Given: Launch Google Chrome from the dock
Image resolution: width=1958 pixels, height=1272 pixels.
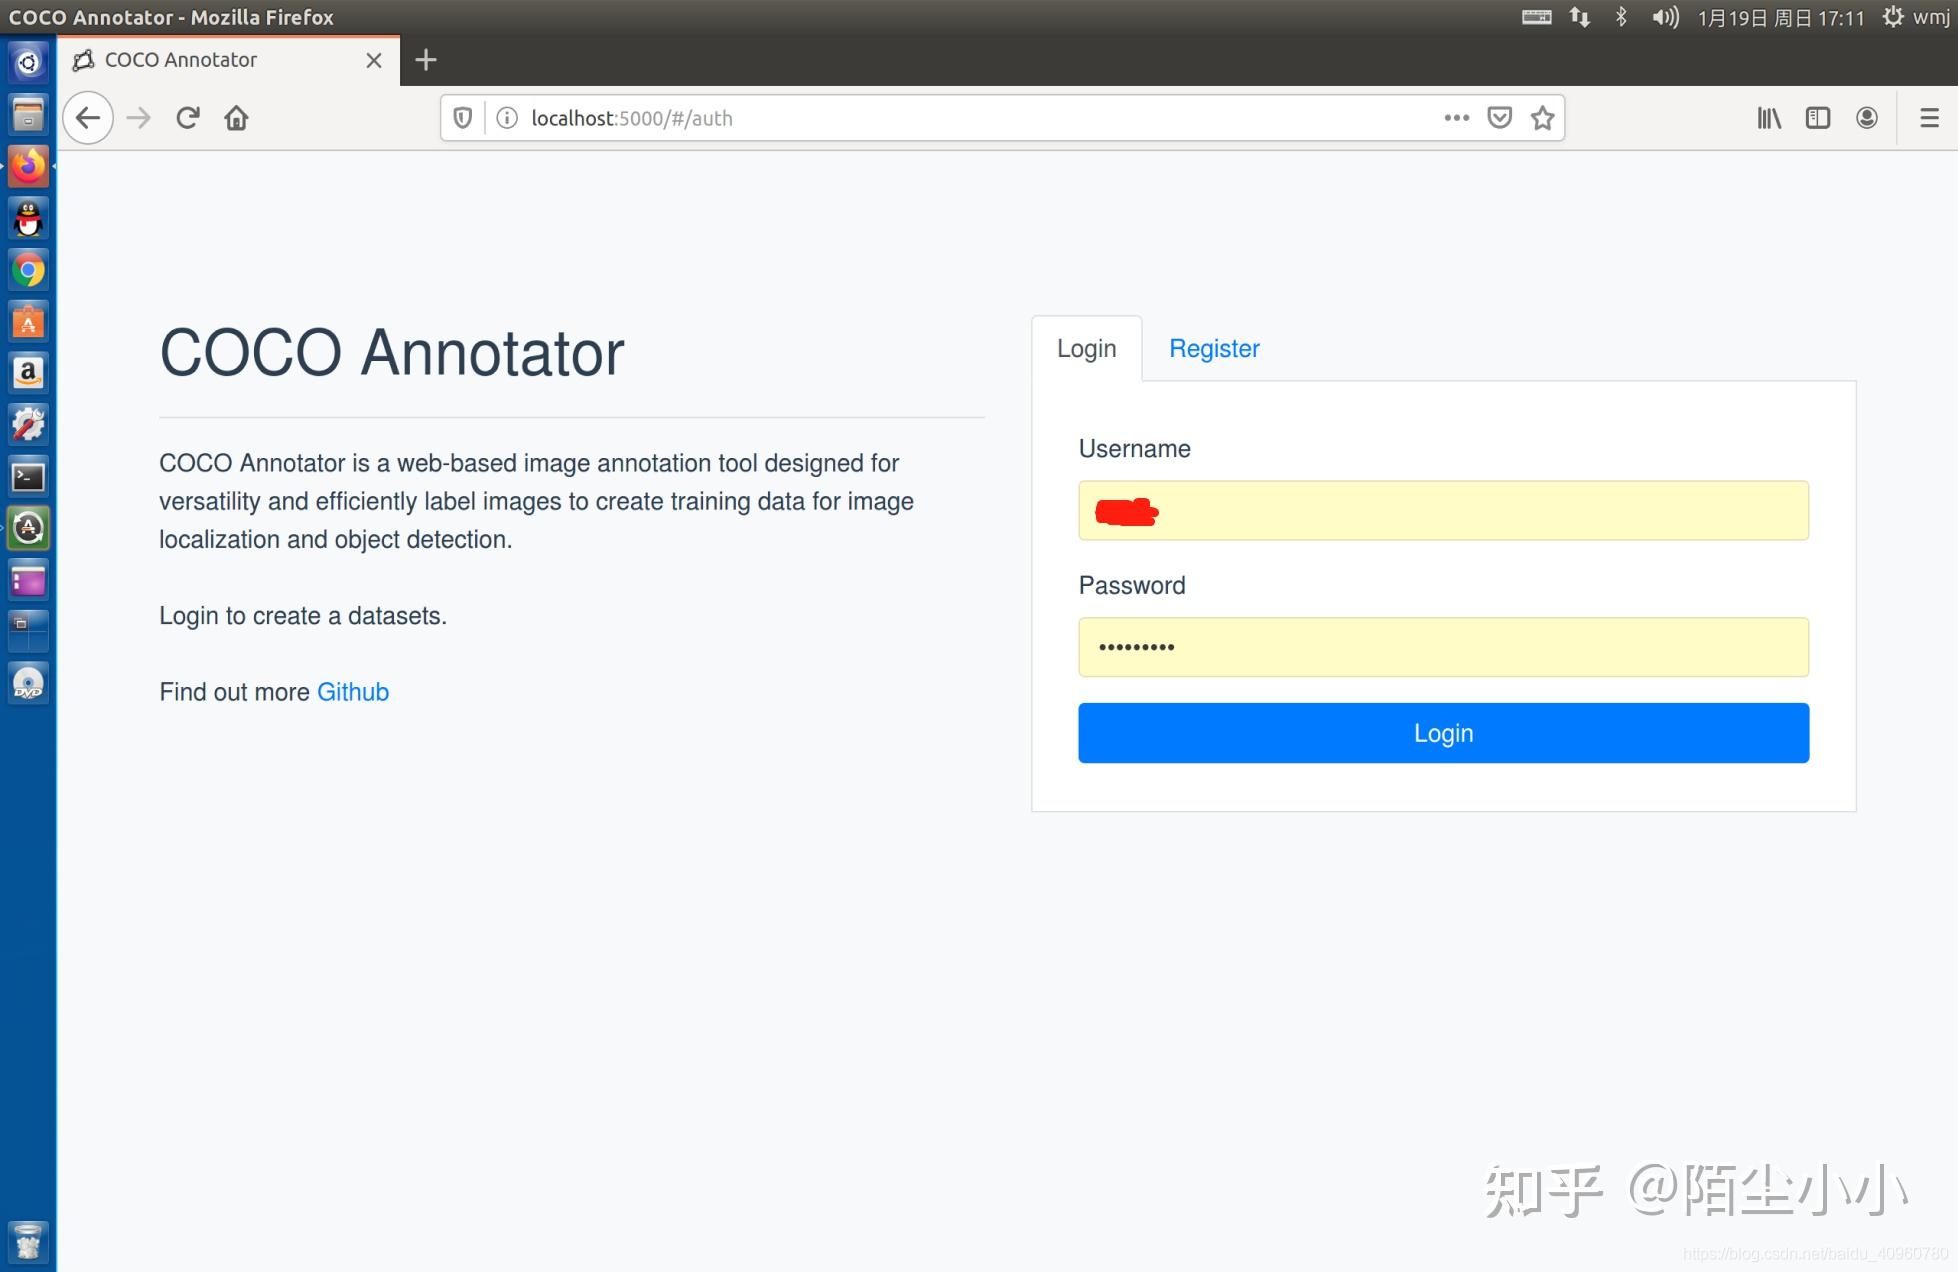Looking at the screenshot, I should pos(27,270).
